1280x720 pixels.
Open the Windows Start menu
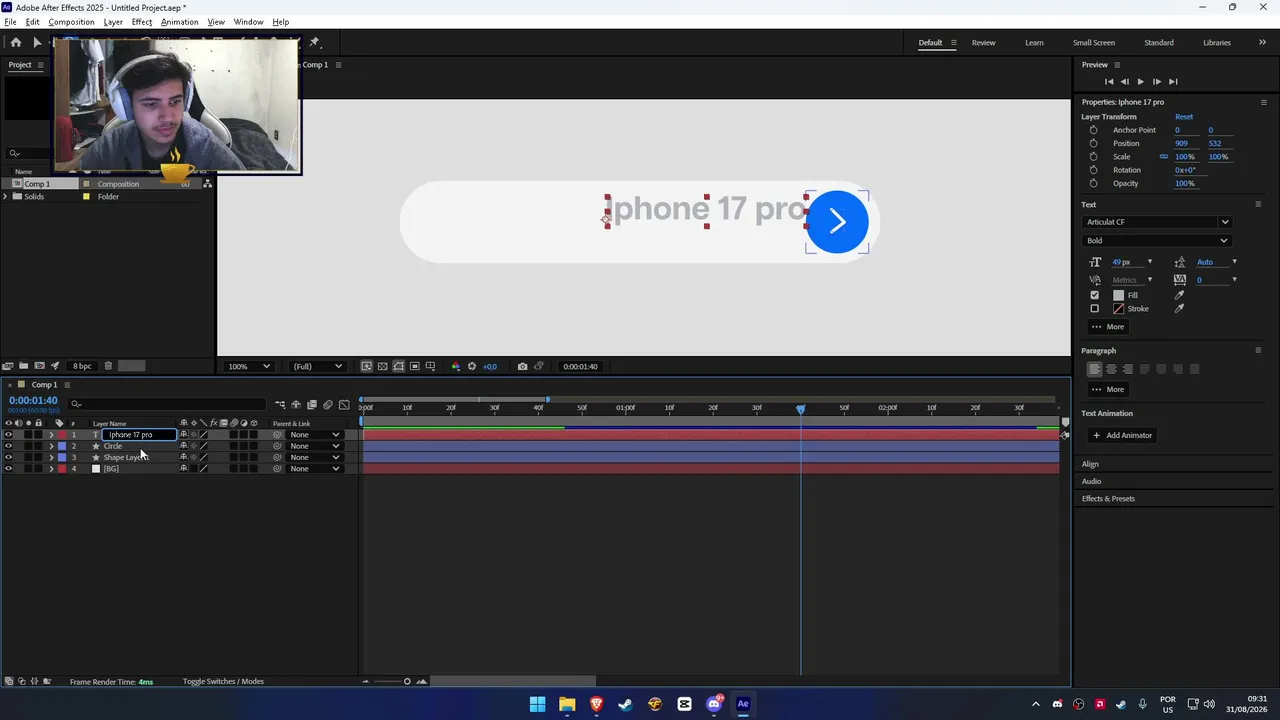(x=538, y=704)
